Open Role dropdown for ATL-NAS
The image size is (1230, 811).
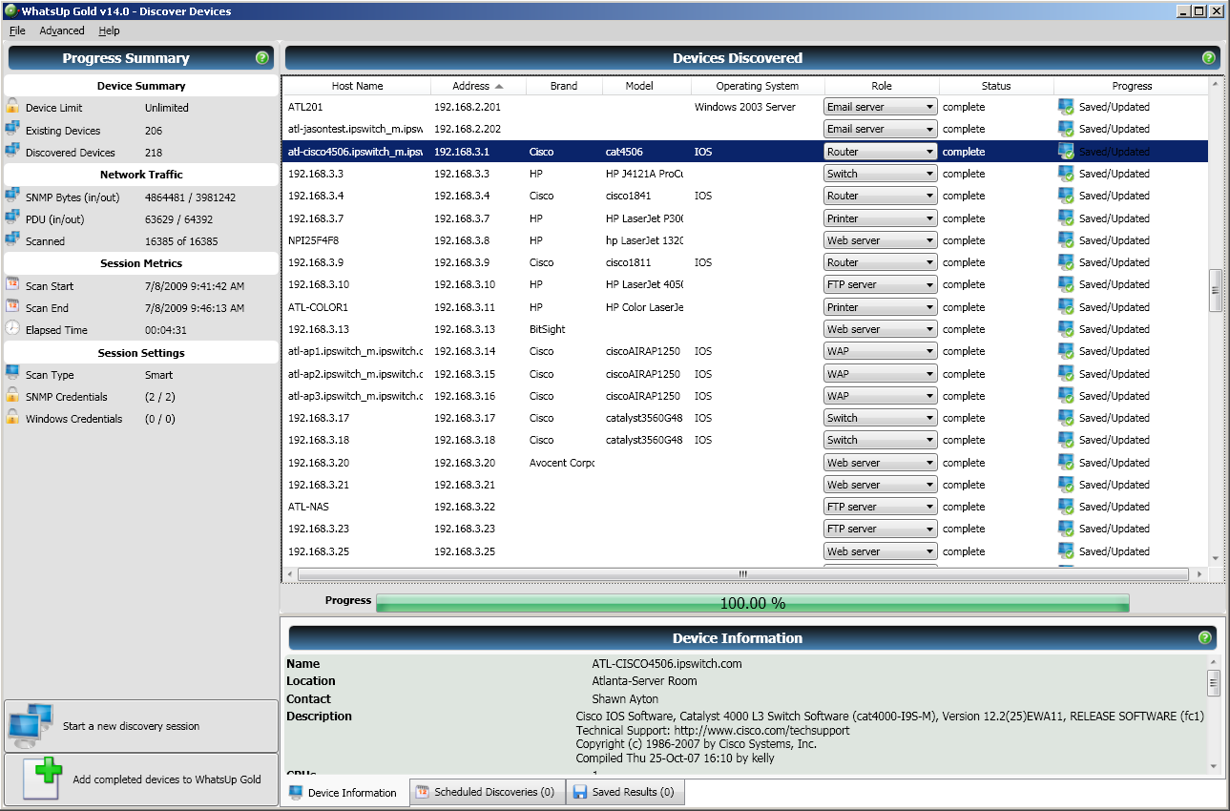(x=880, y=507)
